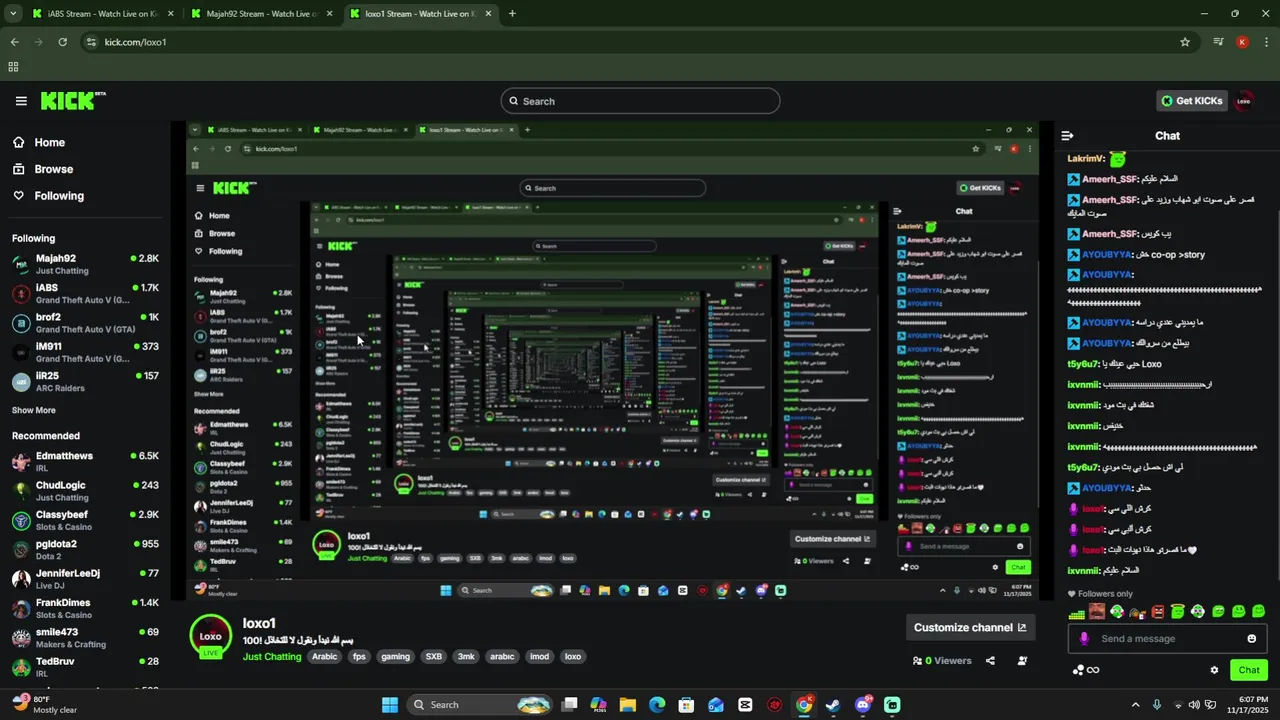The width and height of the screenshot is (1280, 720).
Task: Expand Following list with Show More
Action: coord(33,410)
